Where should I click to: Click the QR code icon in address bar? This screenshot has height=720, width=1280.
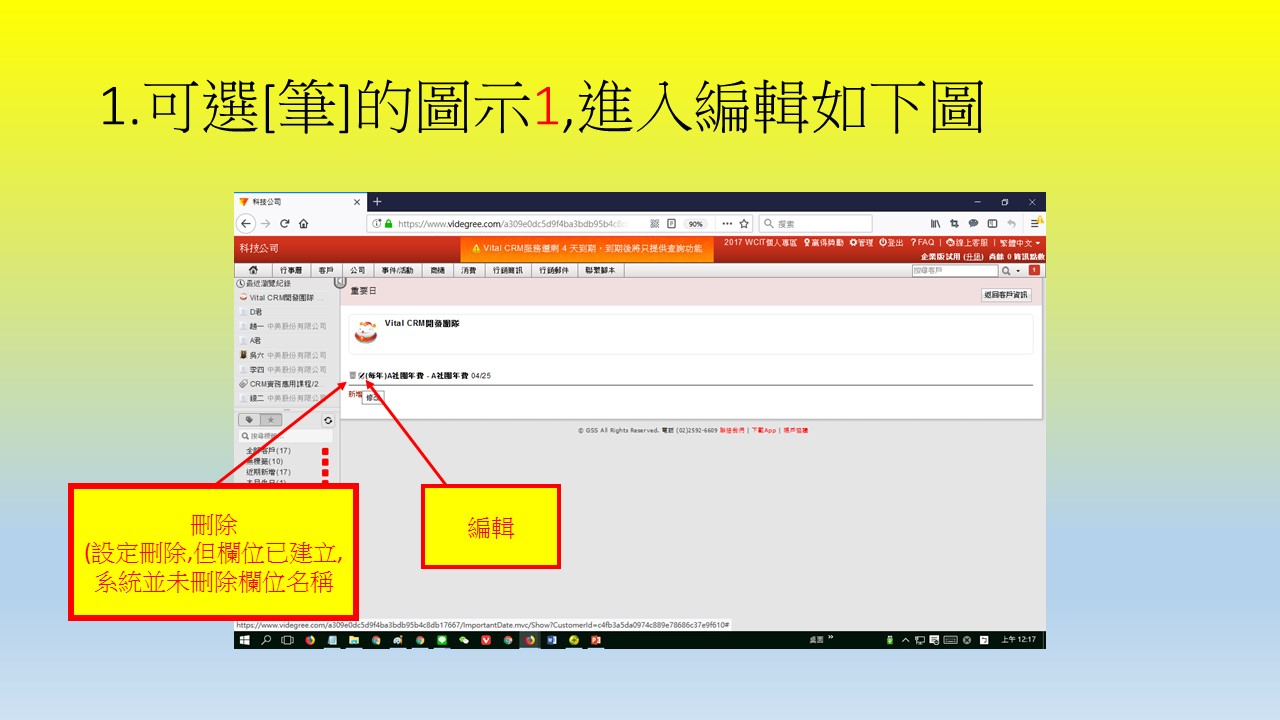tap(655, 224)
